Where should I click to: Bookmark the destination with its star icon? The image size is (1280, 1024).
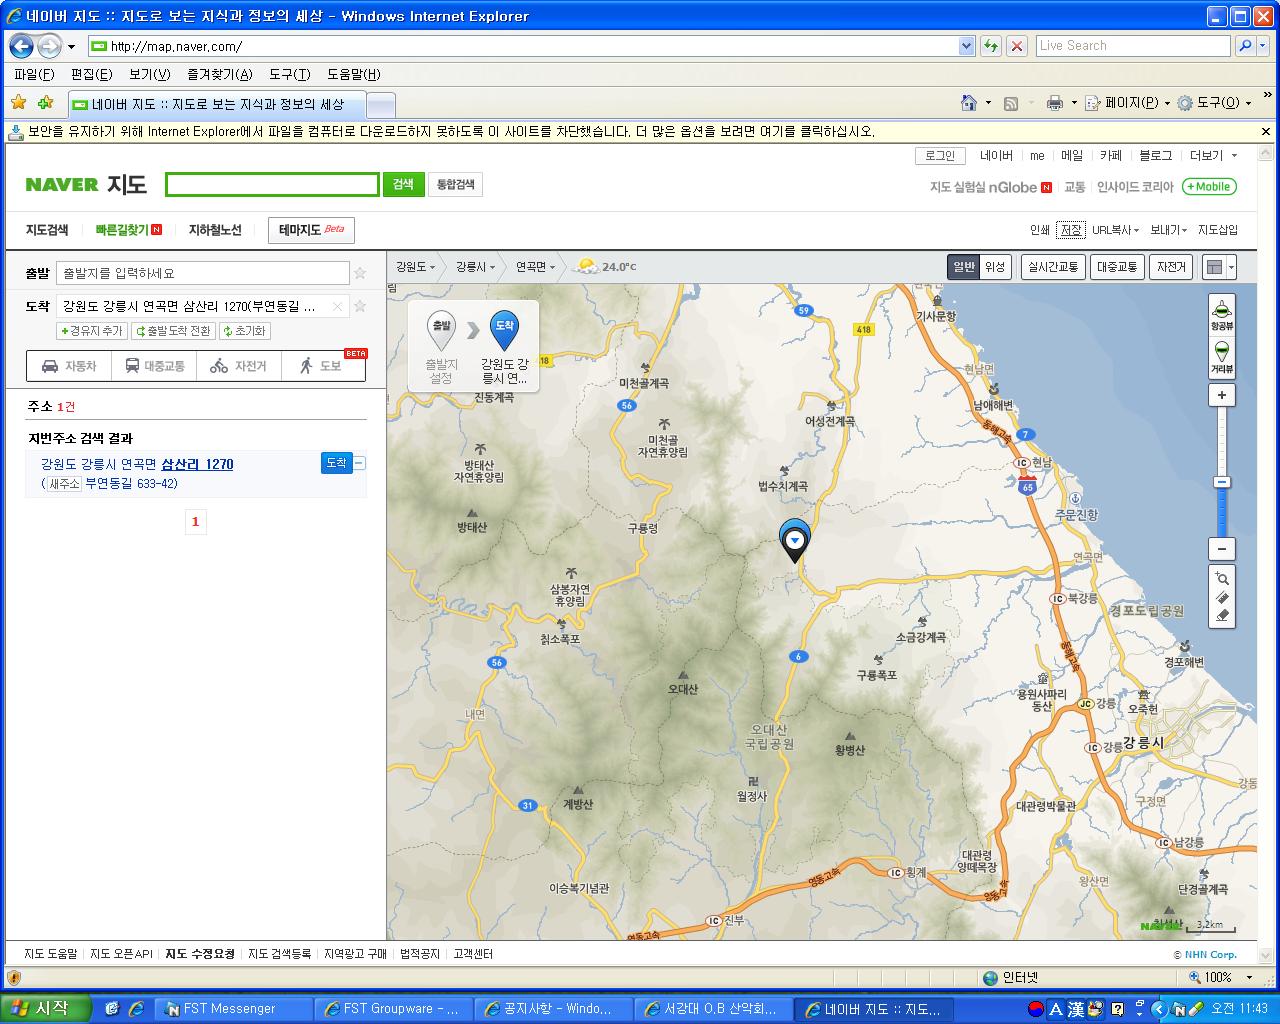[x=360, y=307]
